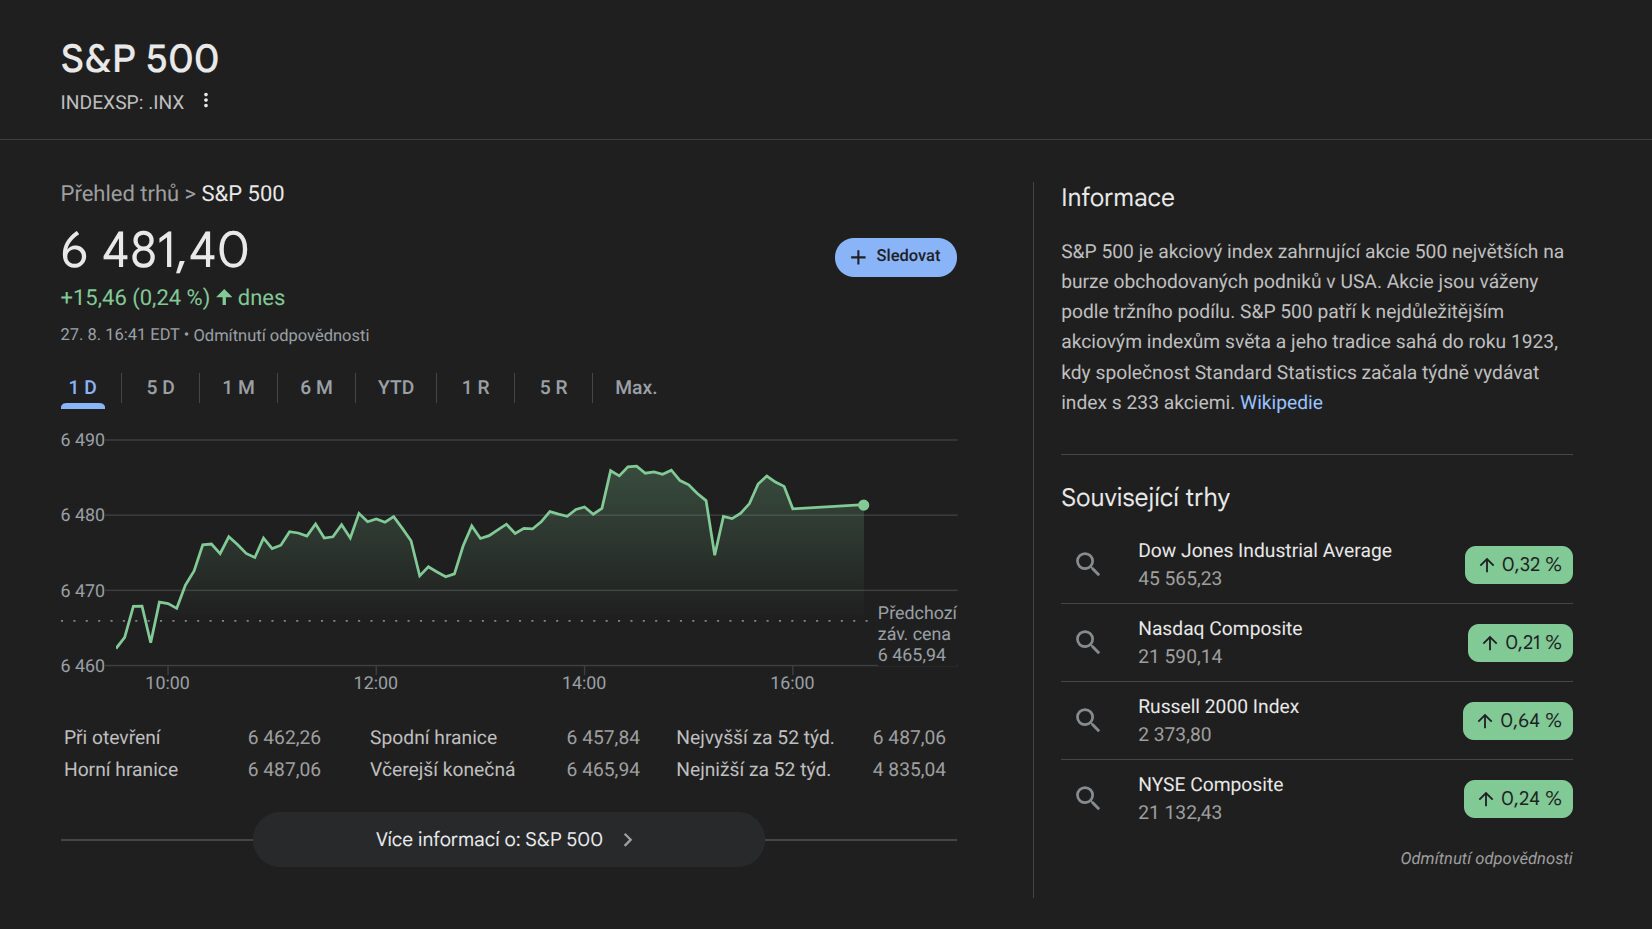
Task: Click the 6 490 price axis label
Action: pos(83,440)
